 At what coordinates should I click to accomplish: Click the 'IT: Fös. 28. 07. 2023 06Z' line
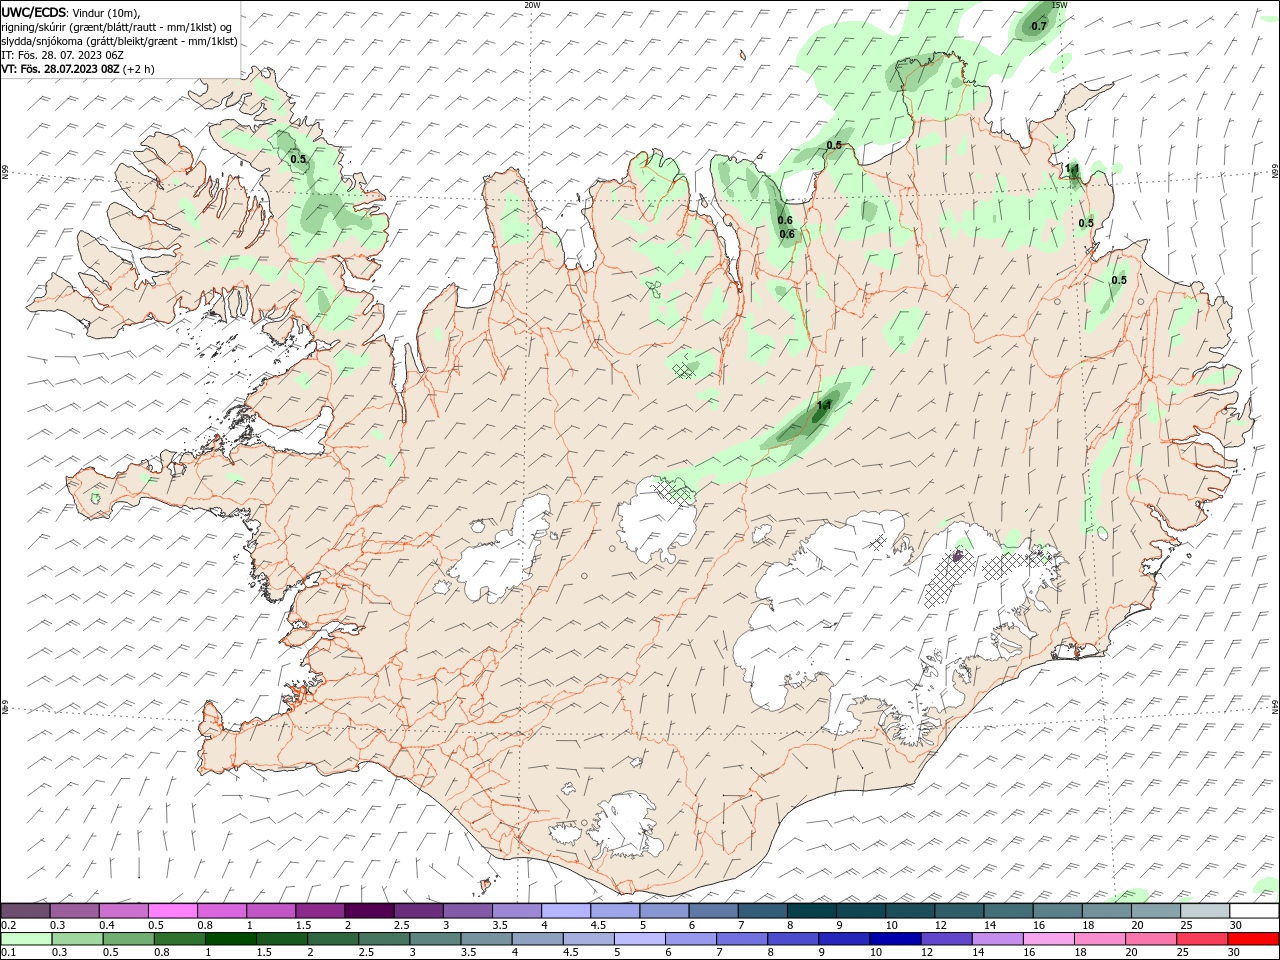click(x=63, y=55)
